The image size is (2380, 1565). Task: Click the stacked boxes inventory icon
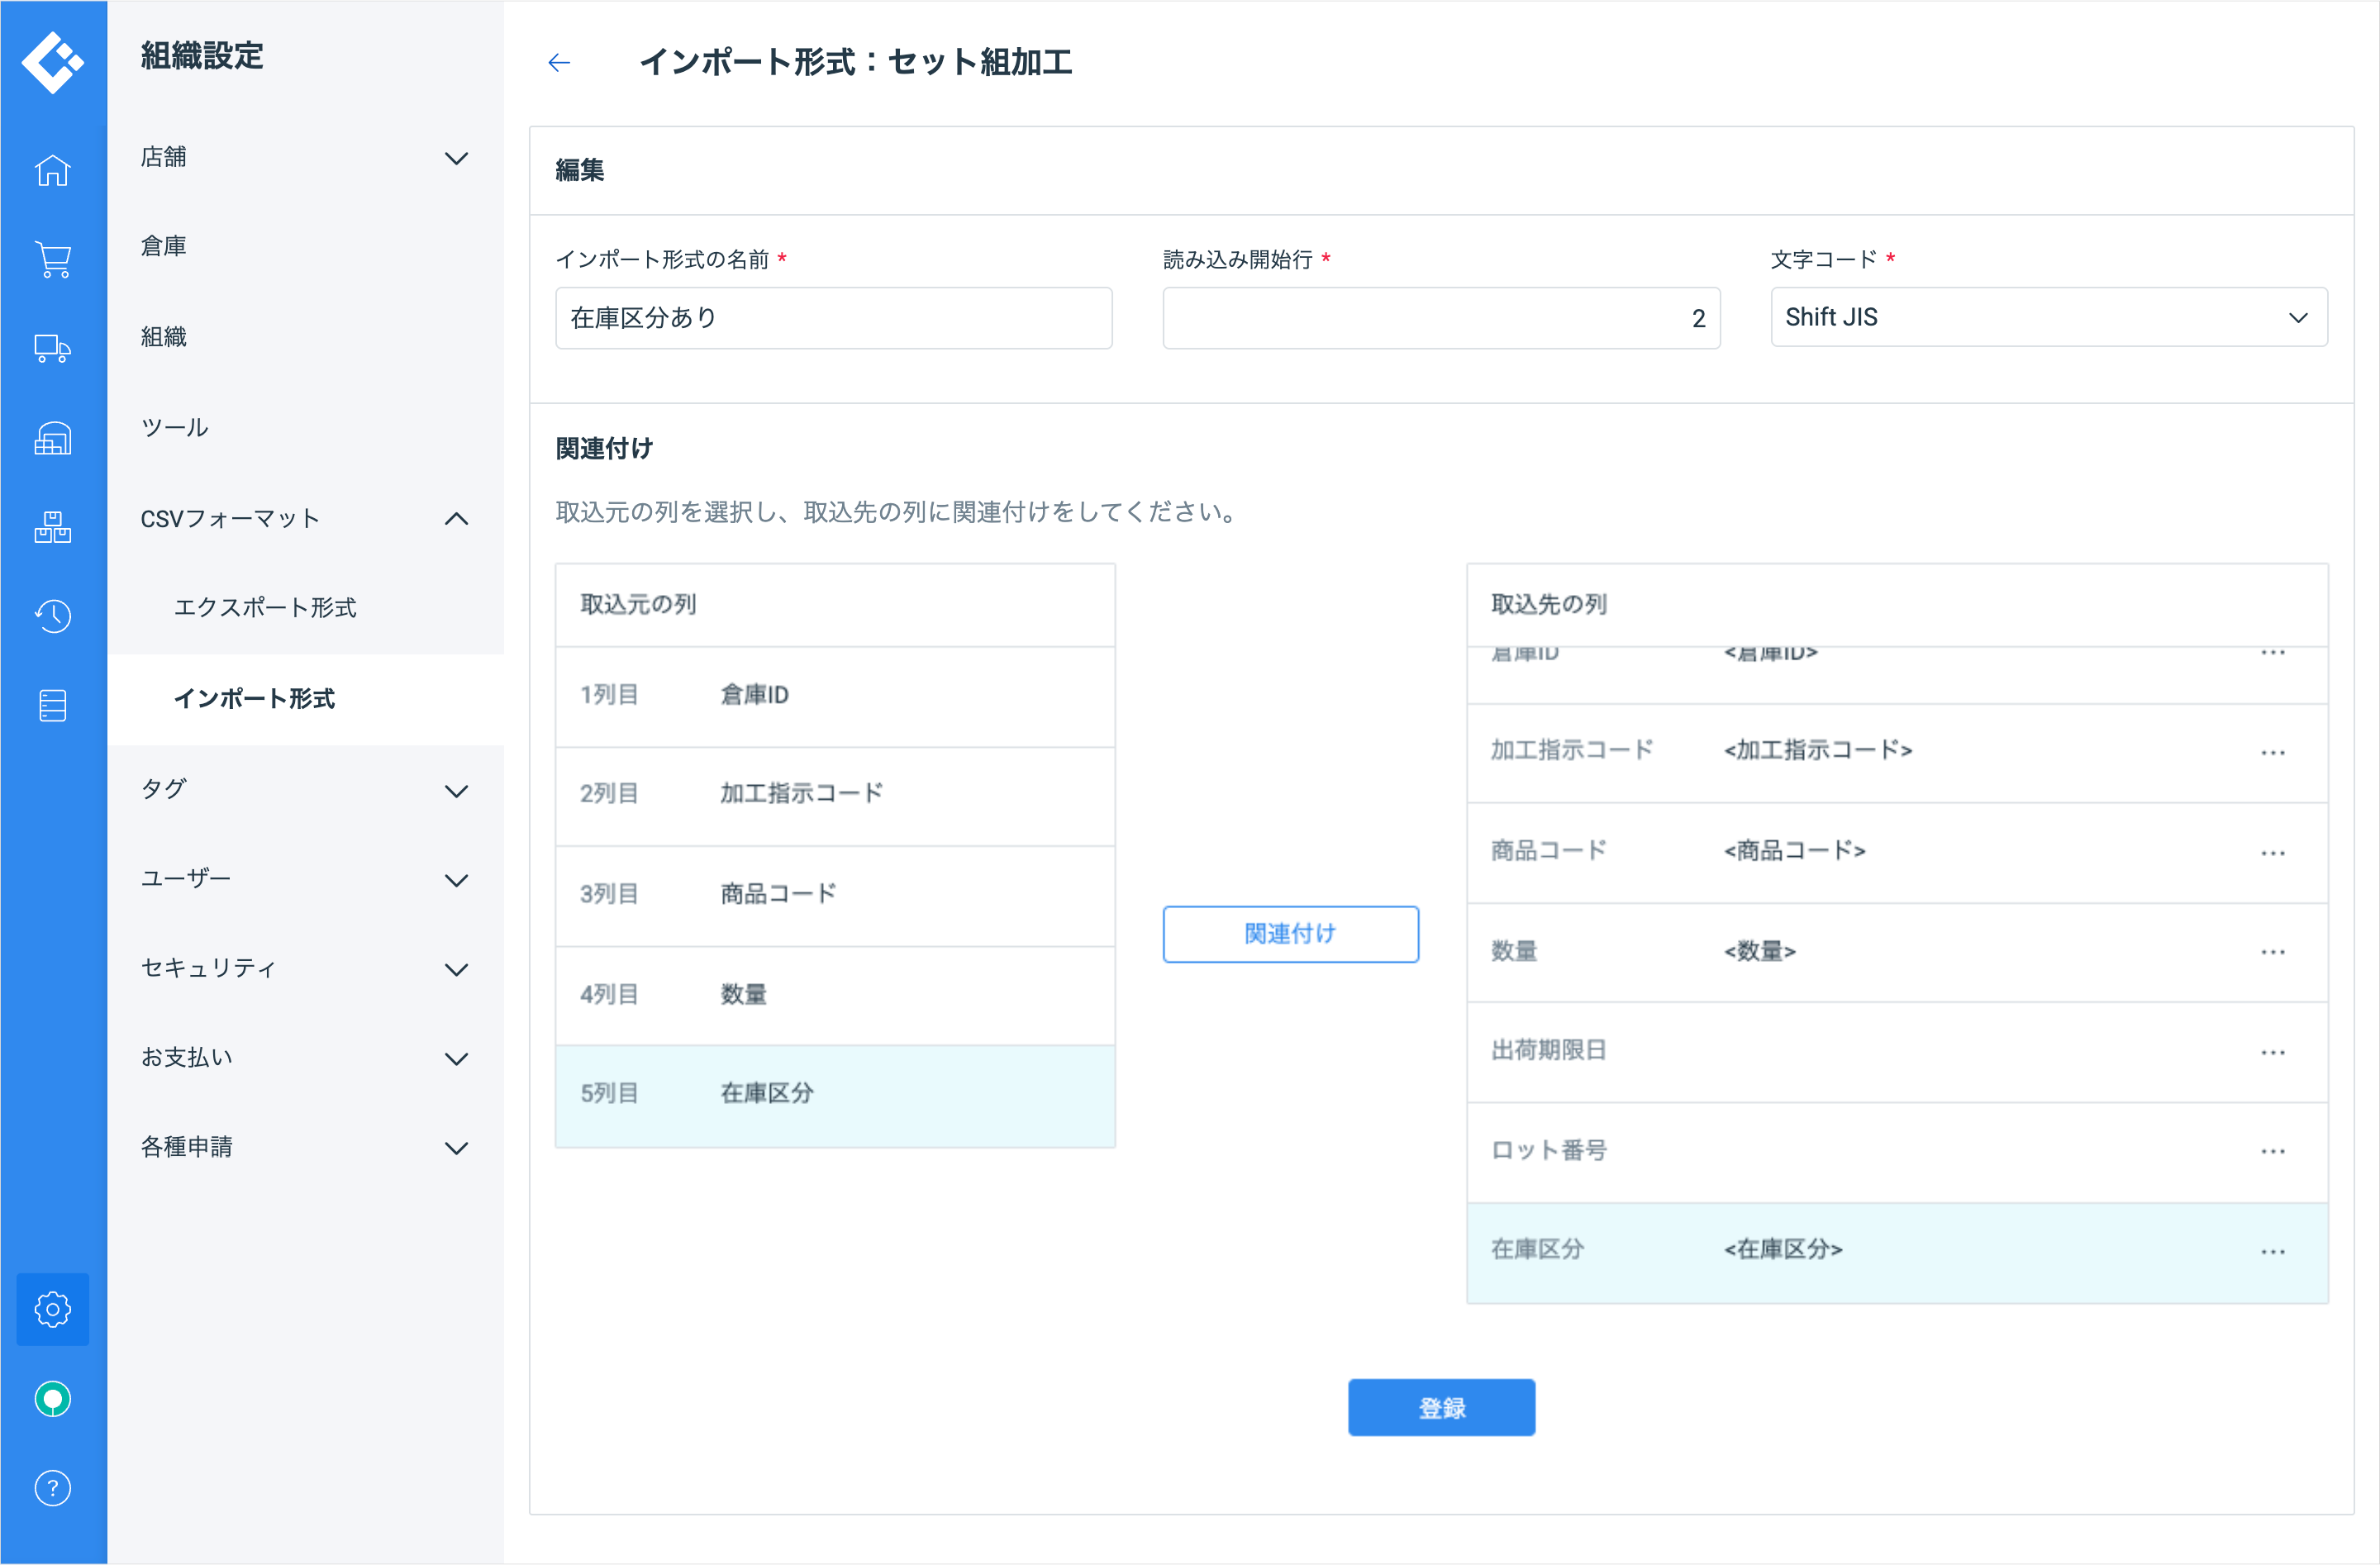pos(52,527)
